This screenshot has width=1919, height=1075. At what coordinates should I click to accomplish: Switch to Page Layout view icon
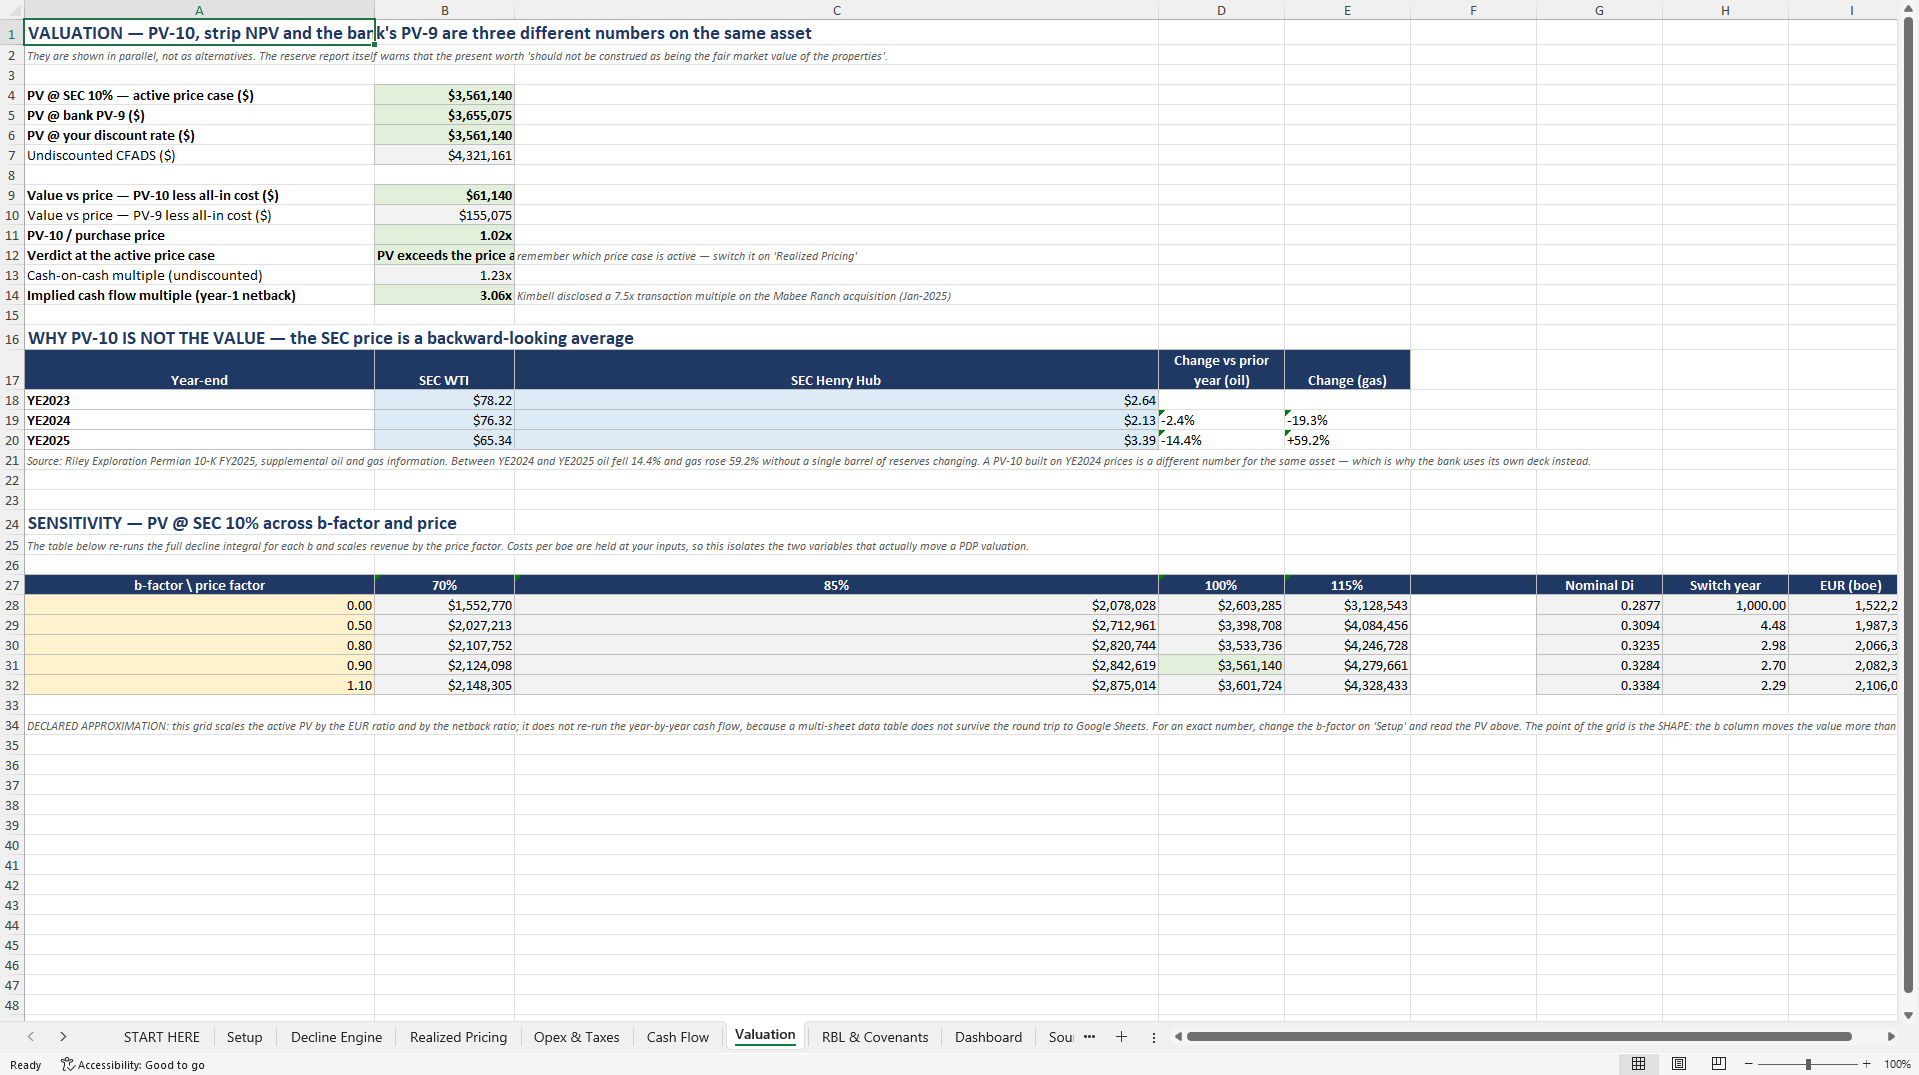pos(1679,1064)
